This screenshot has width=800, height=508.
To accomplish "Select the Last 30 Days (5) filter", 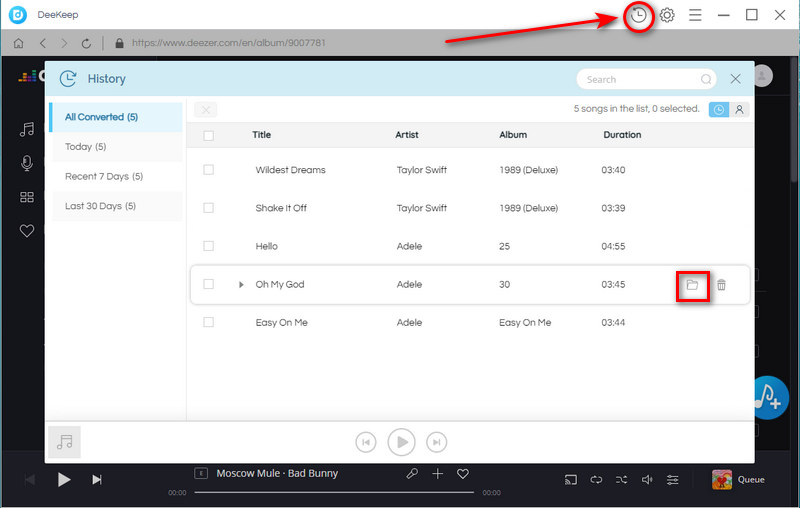I will pos(116,206).
